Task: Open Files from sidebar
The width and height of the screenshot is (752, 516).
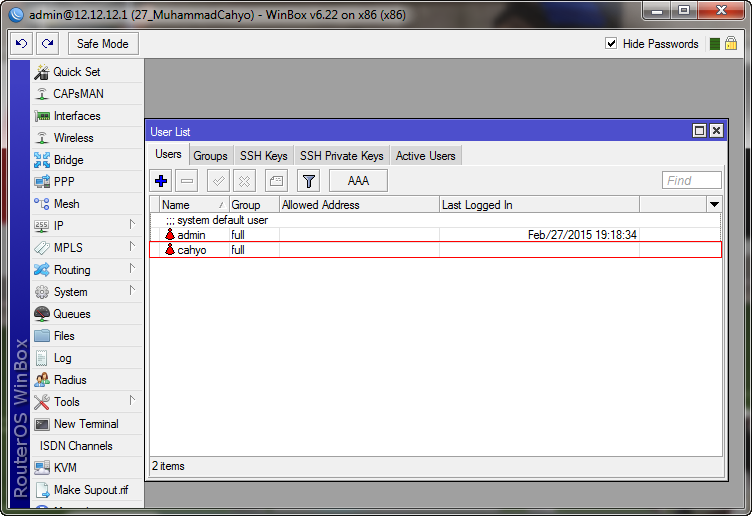Action: 87,336
